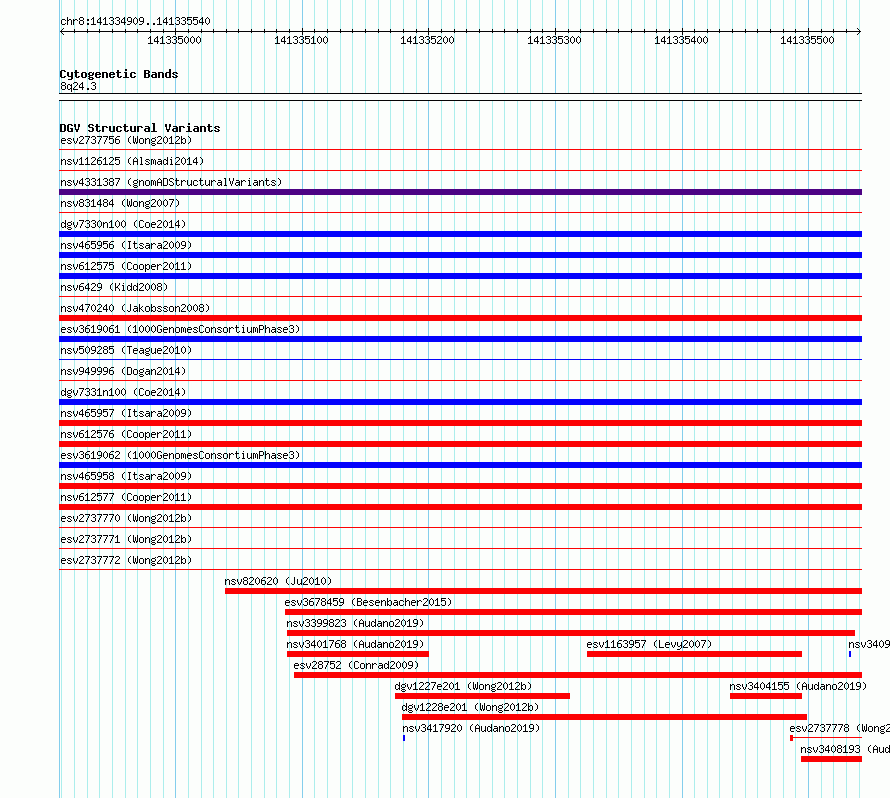The width and height of the screenshot is (890, 798).
Task: Click the nsv3408193 variant label
Action: pyautogui.click(x=845, y=749)
